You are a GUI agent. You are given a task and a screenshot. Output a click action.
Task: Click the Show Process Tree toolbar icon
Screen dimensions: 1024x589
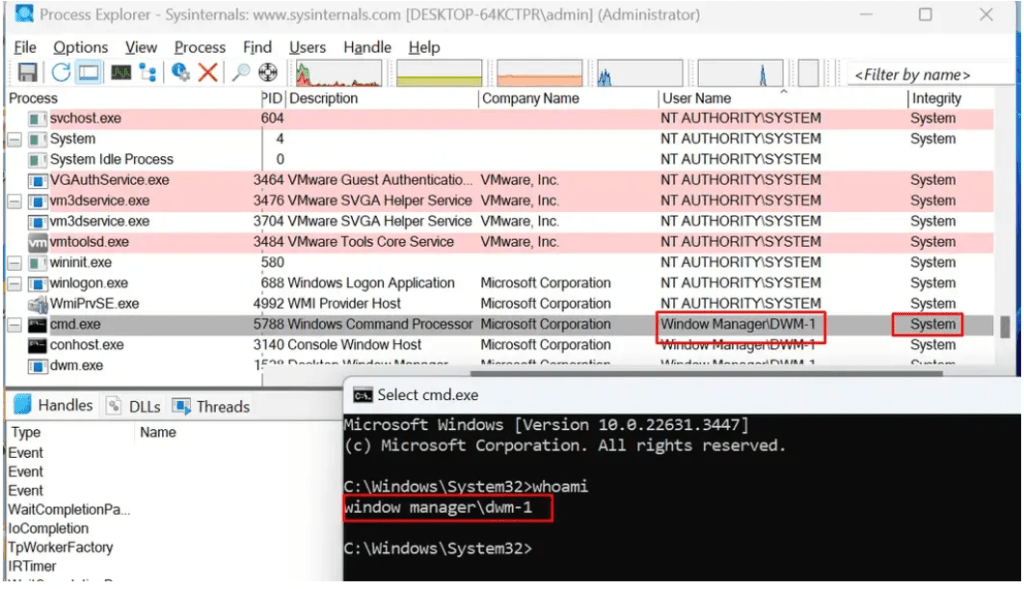148,72
